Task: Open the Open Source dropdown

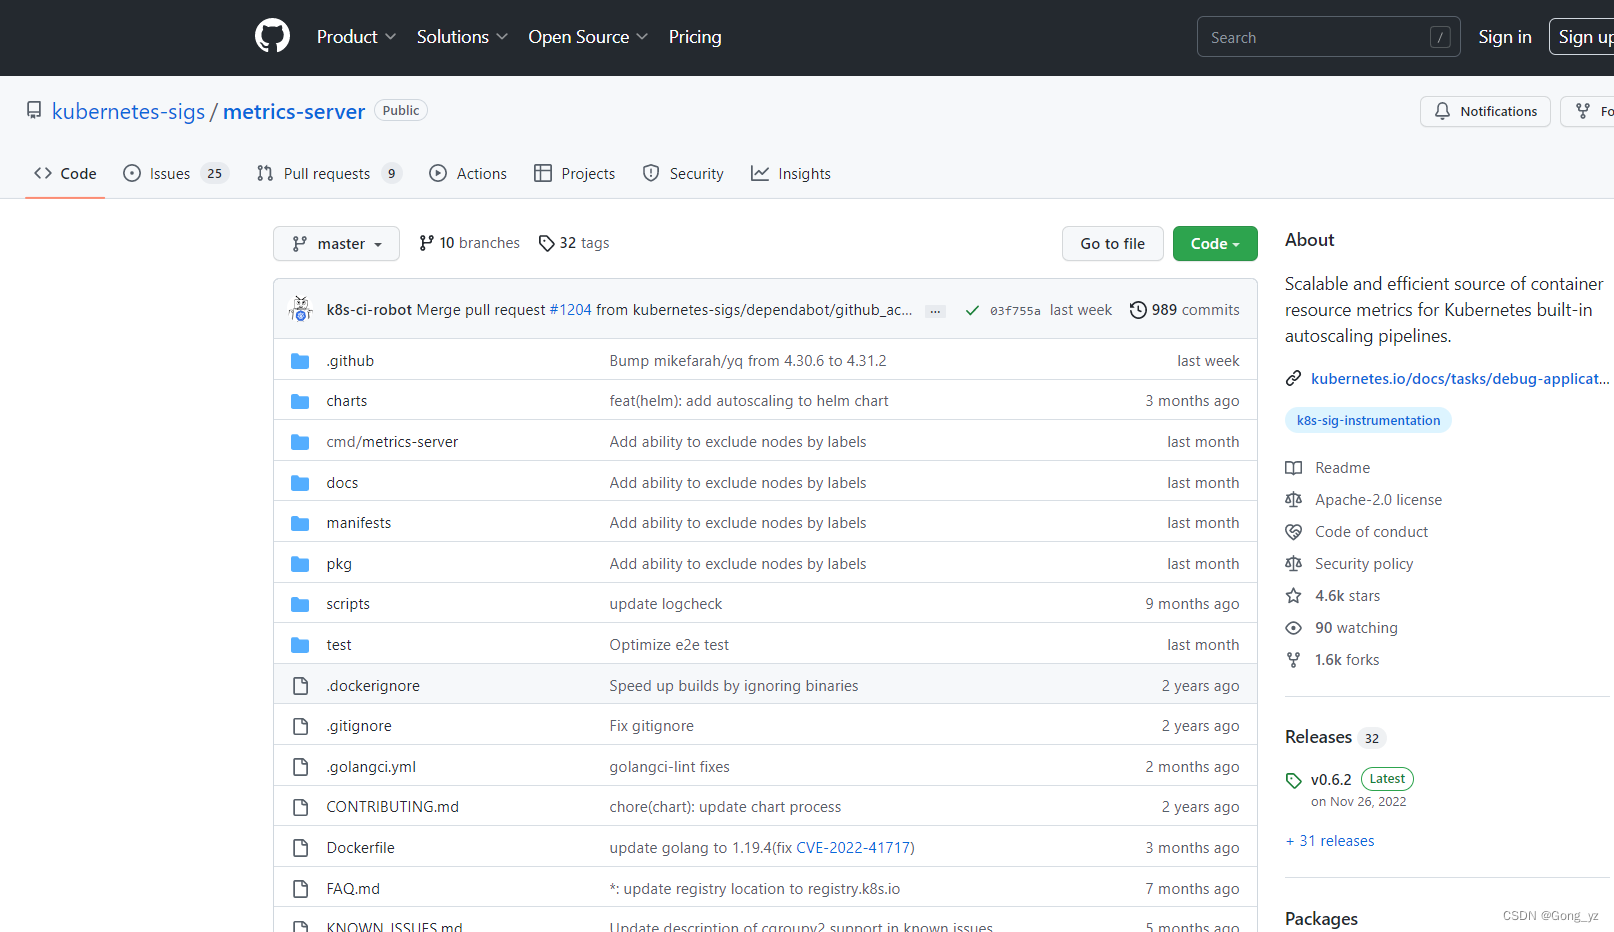Action: 588,37
